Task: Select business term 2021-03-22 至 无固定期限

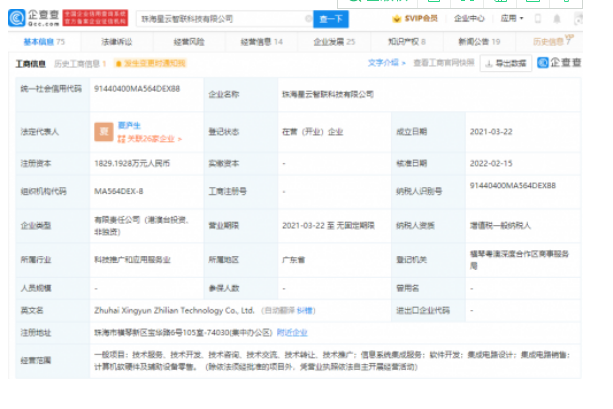Action: 328,226
